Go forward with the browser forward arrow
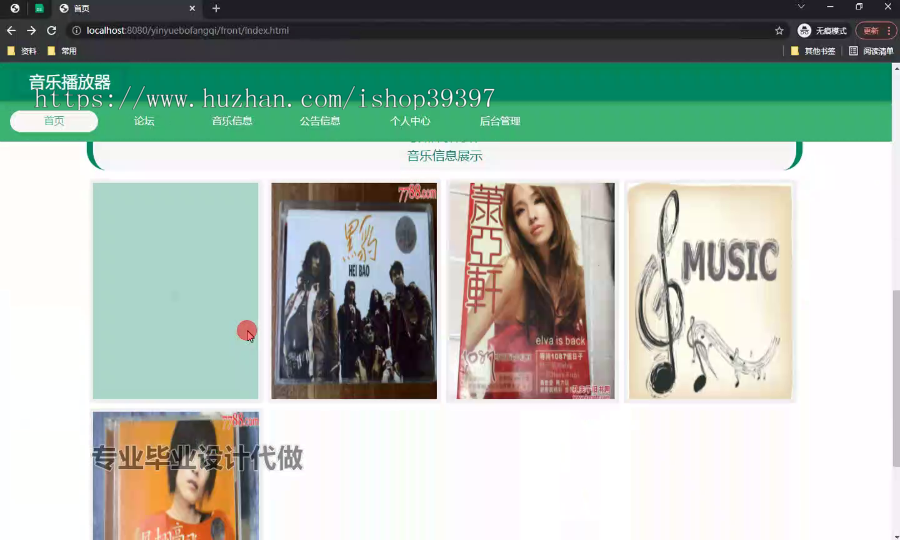 pyautogui.click(x=32, y=30)
